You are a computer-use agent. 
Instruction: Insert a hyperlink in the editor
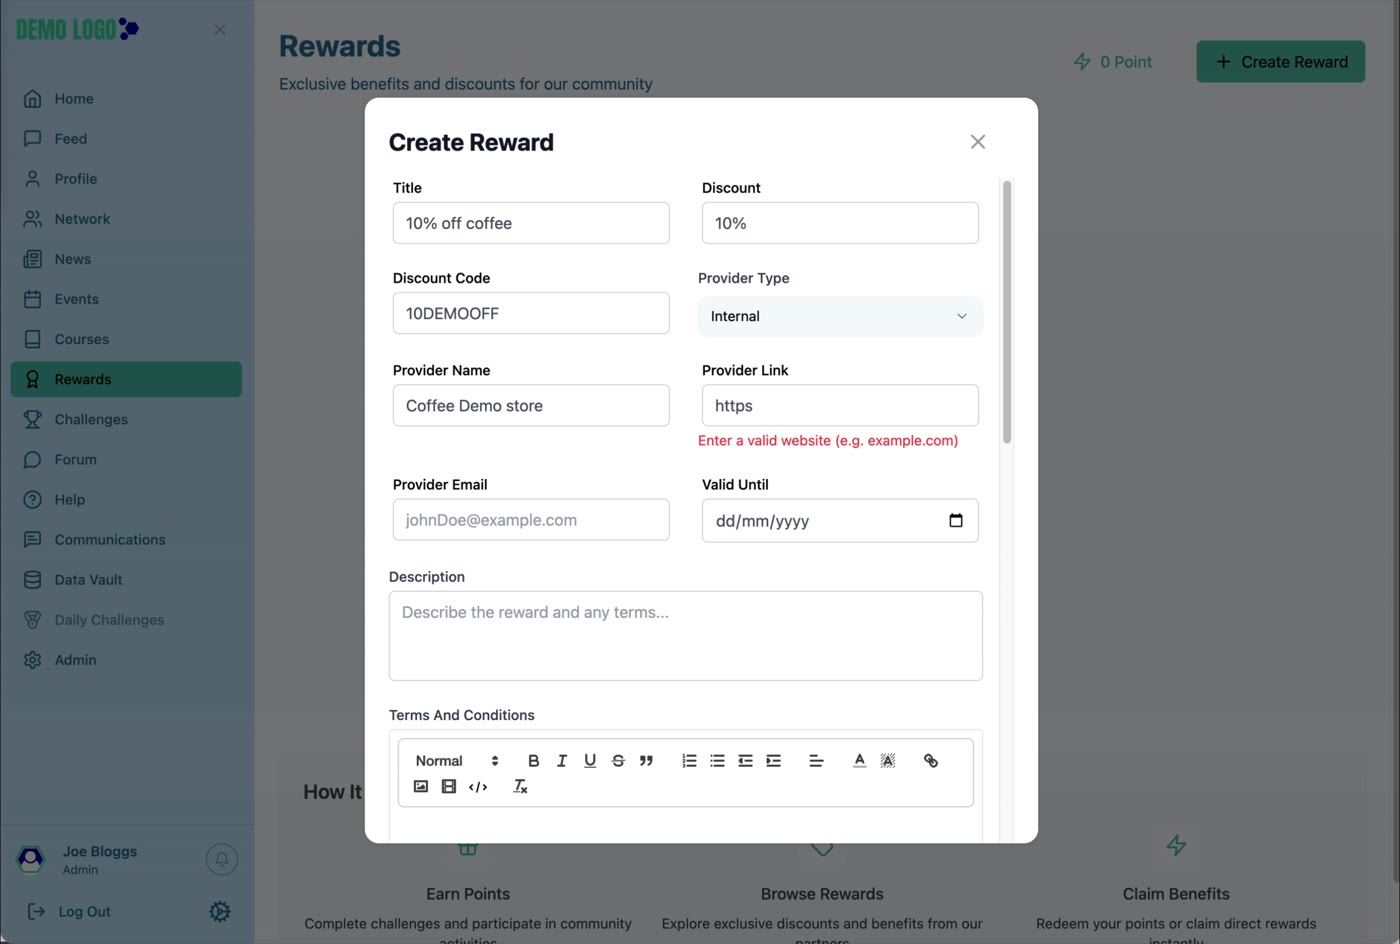coord(931,761)
